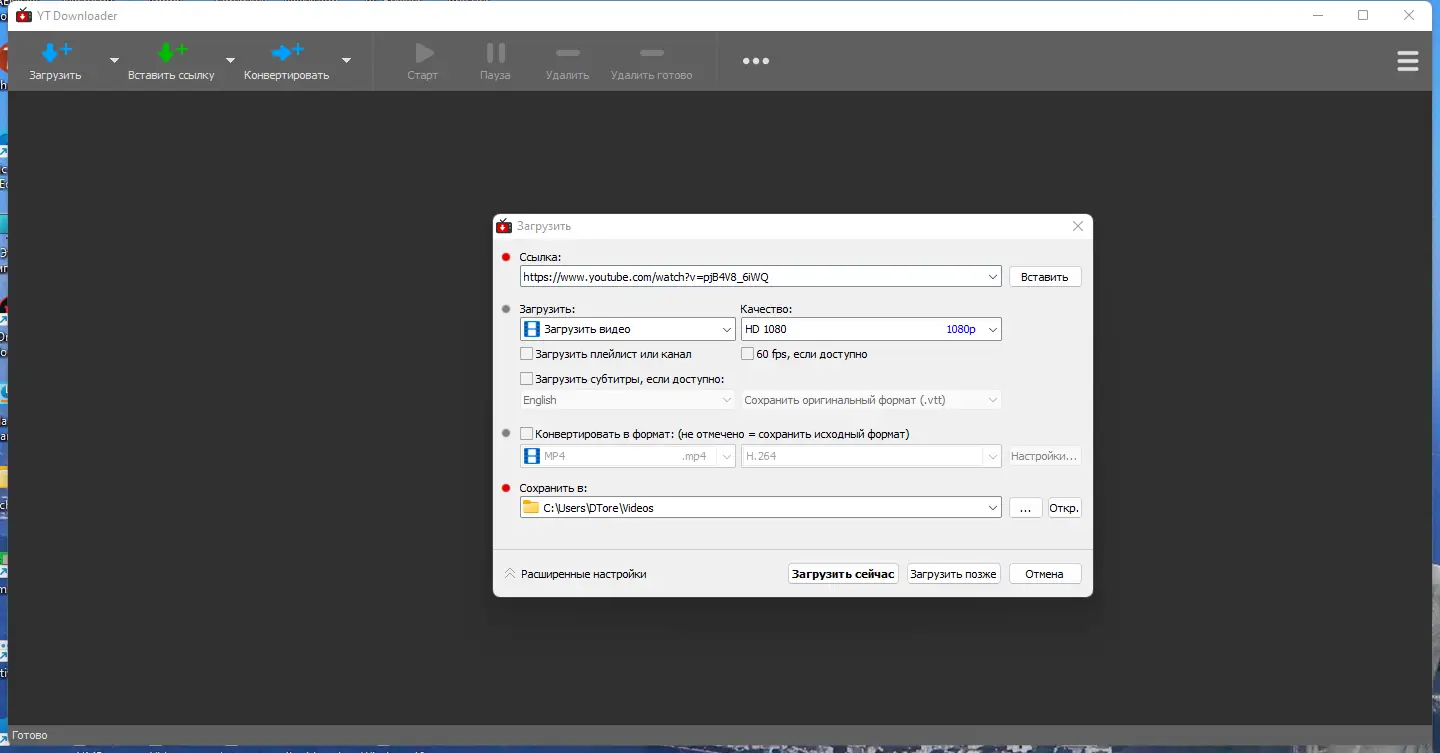Click the Удалить toolbar icon
Viewport: 1440px width, 753px height.
point(567,60)
